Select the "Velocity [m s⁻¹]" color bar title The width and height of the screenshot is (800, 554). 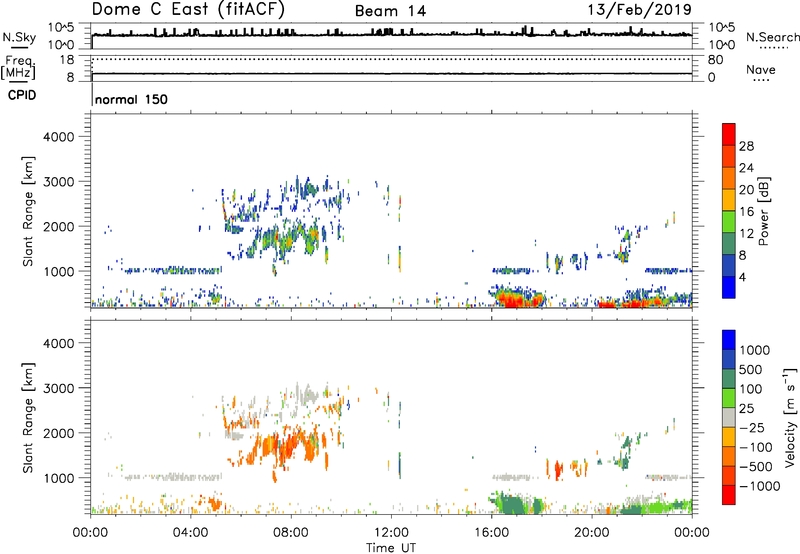tap(790, 417)
